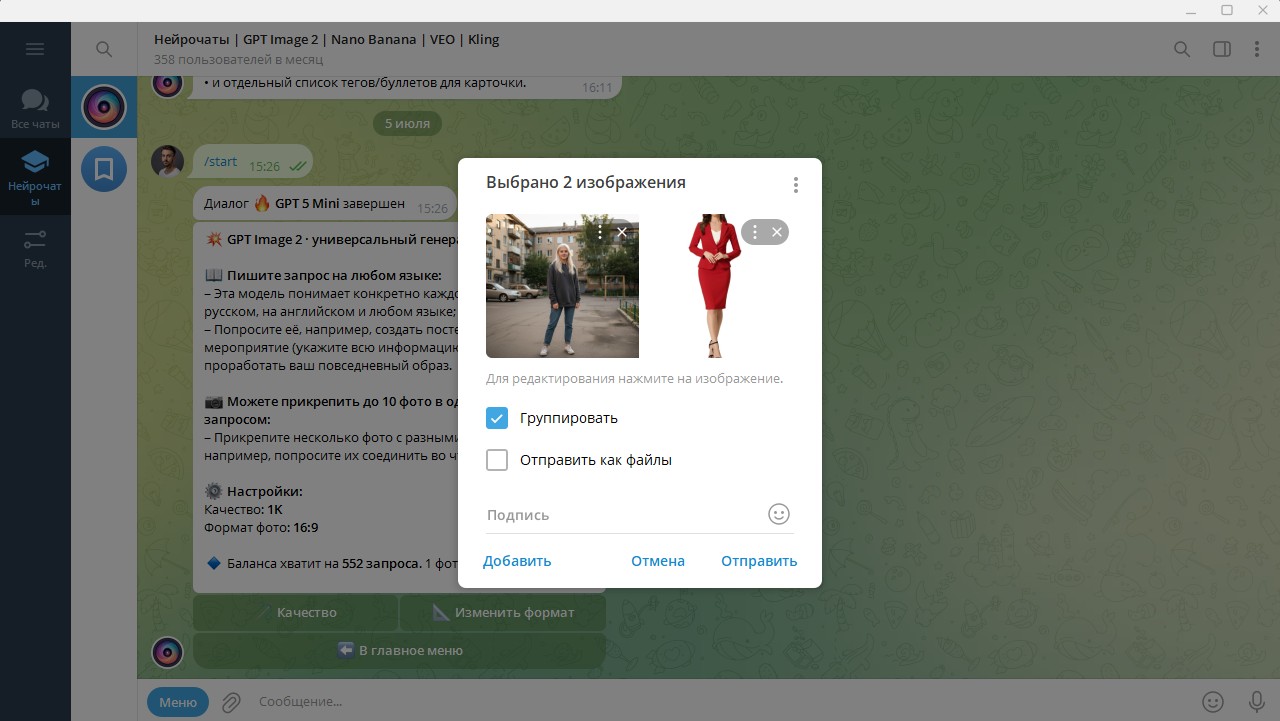Open three-dot menu on street photo

pos(600,232)
